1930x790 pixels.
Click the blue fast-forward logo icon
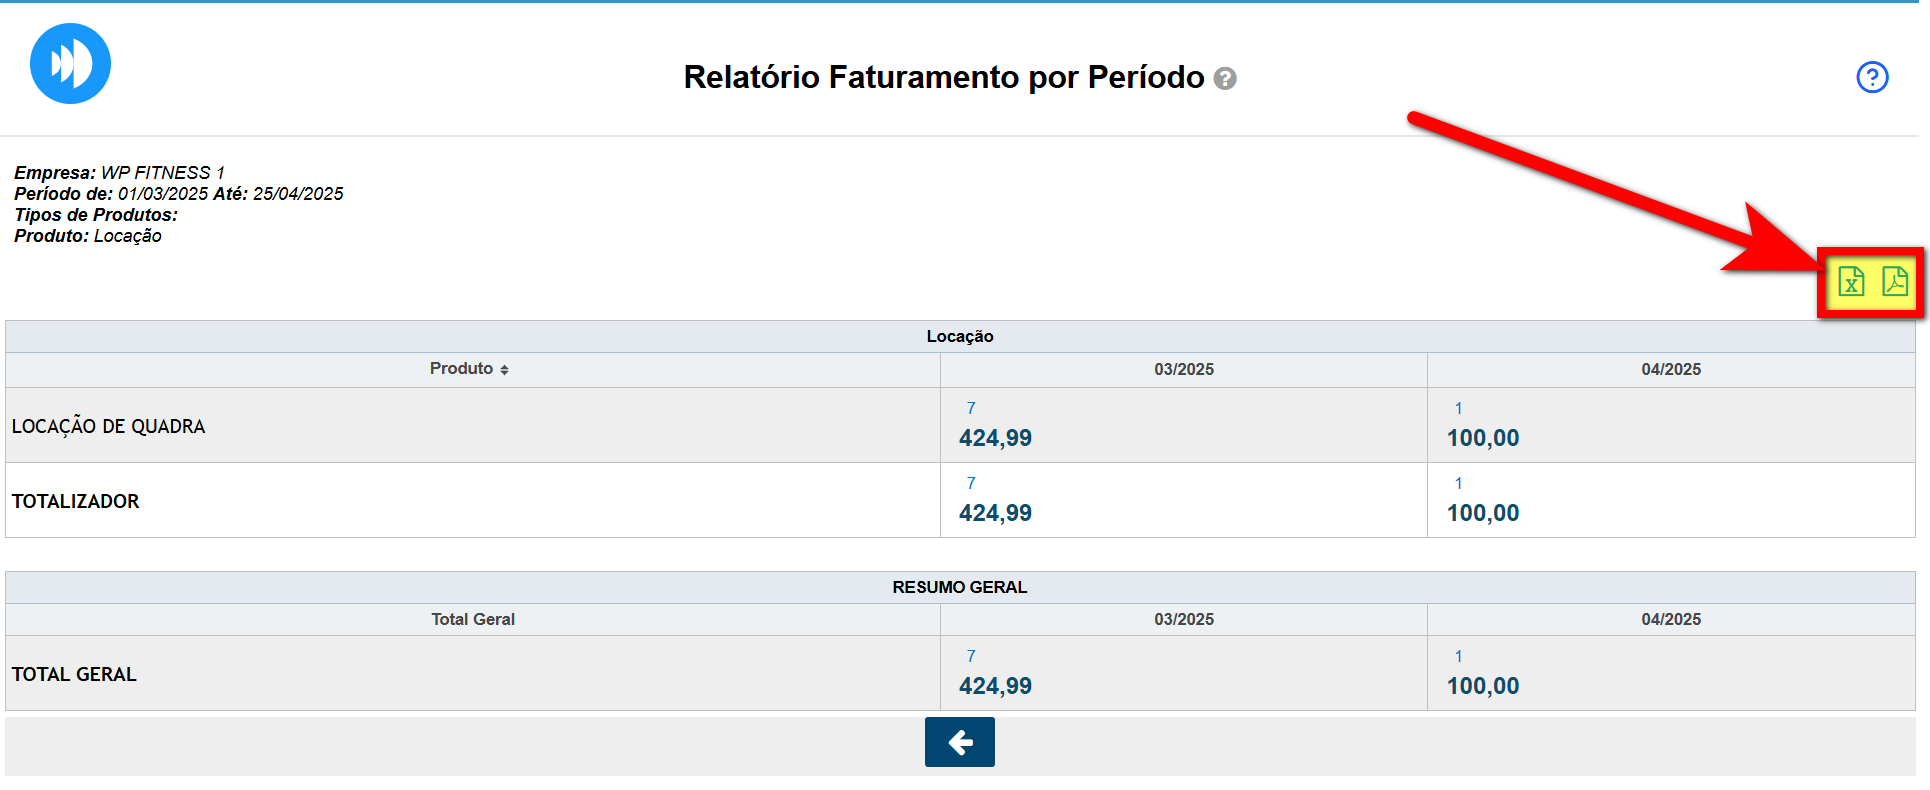70,64
